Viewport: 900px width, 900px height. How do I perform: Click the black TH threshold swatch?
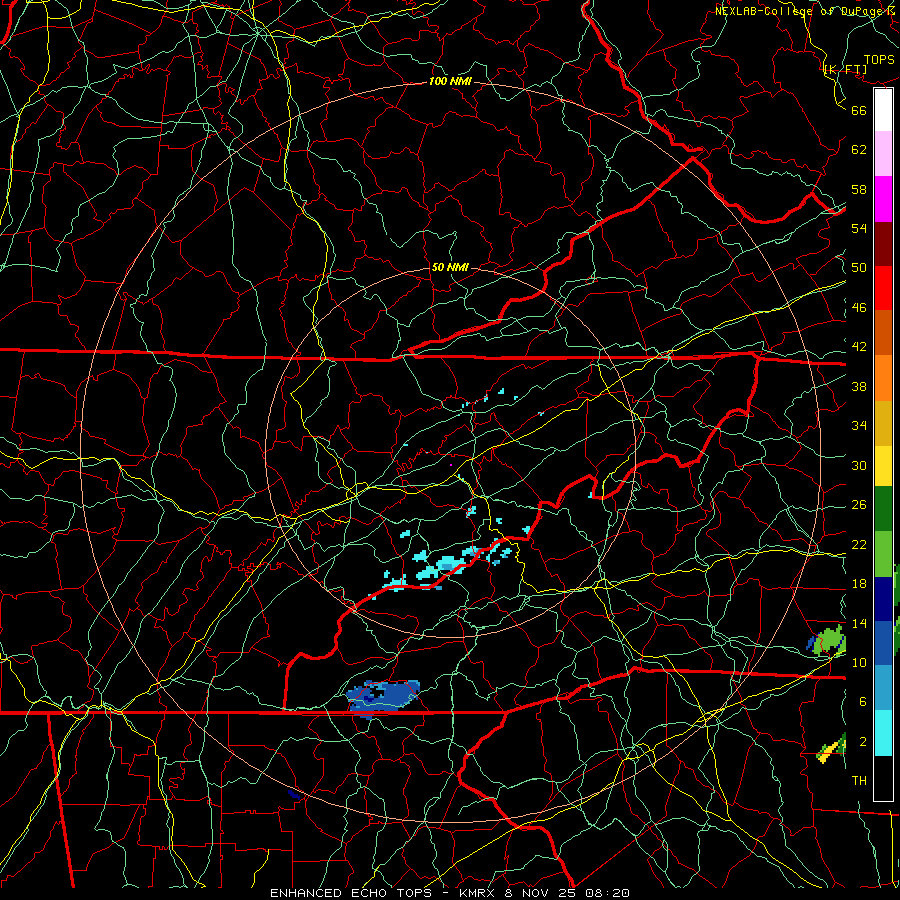click(x=883, y=778)
